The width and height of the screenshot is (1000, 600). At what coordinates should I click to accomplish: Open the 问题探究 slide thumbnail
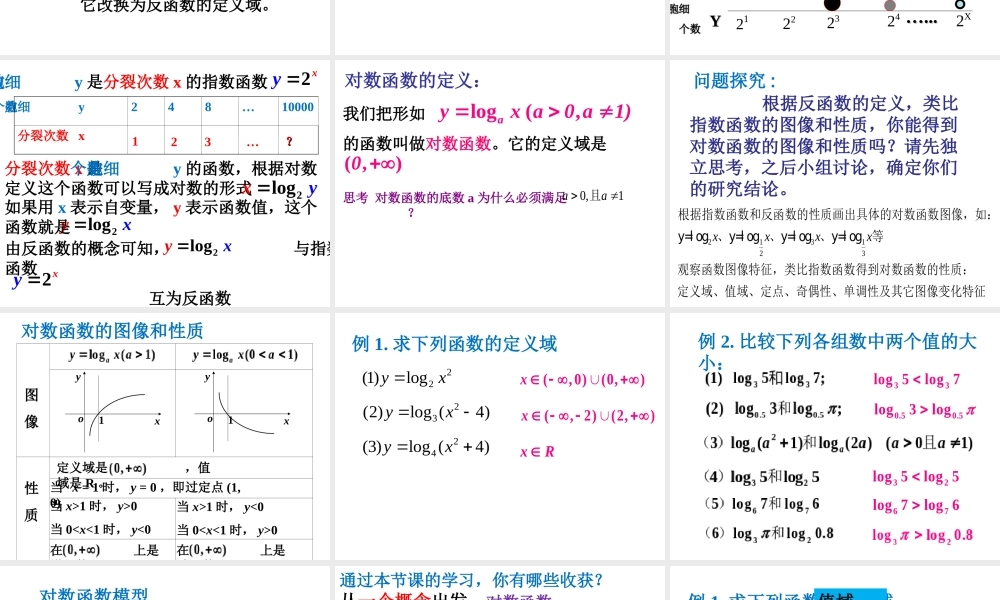835,184
